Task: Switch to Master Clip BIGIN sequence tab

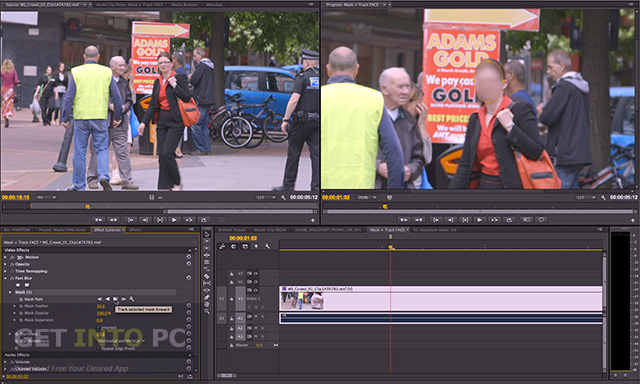Action: (270, 230)
